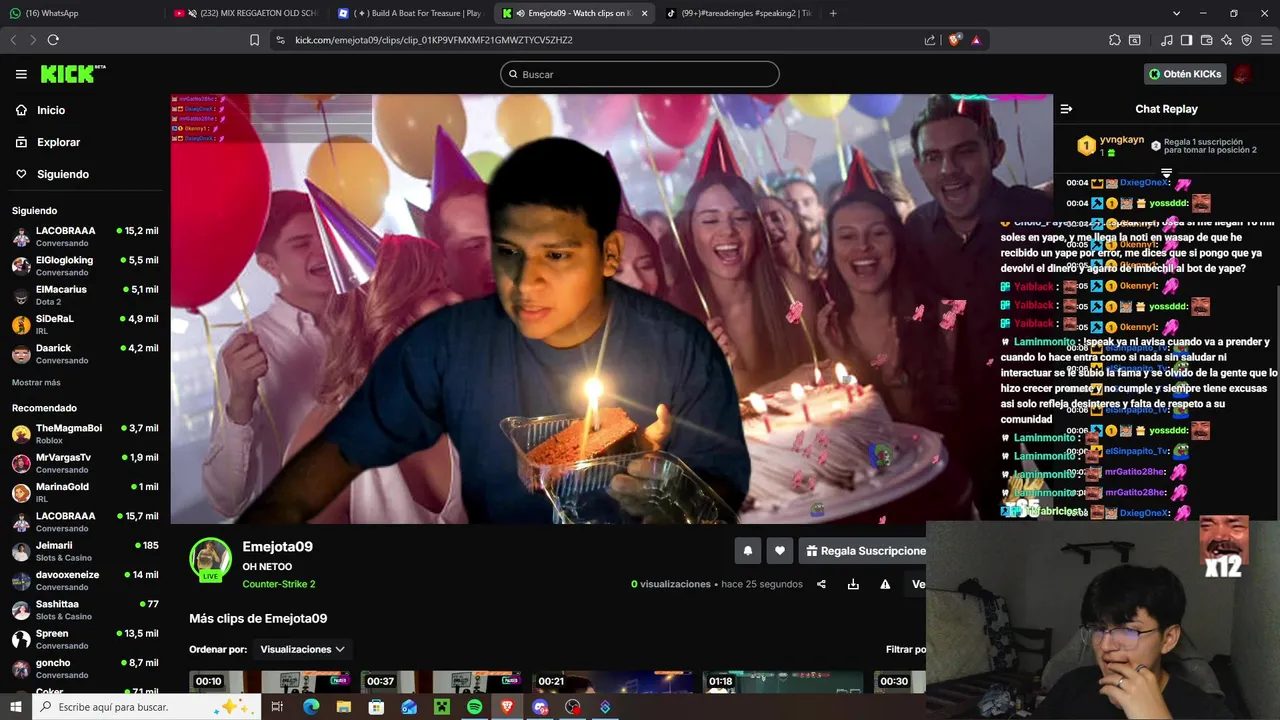Image resolution: width=1280 pixels, height=720 pixels.
Task: Report clip with warning icon
Action: coord(885,584)
